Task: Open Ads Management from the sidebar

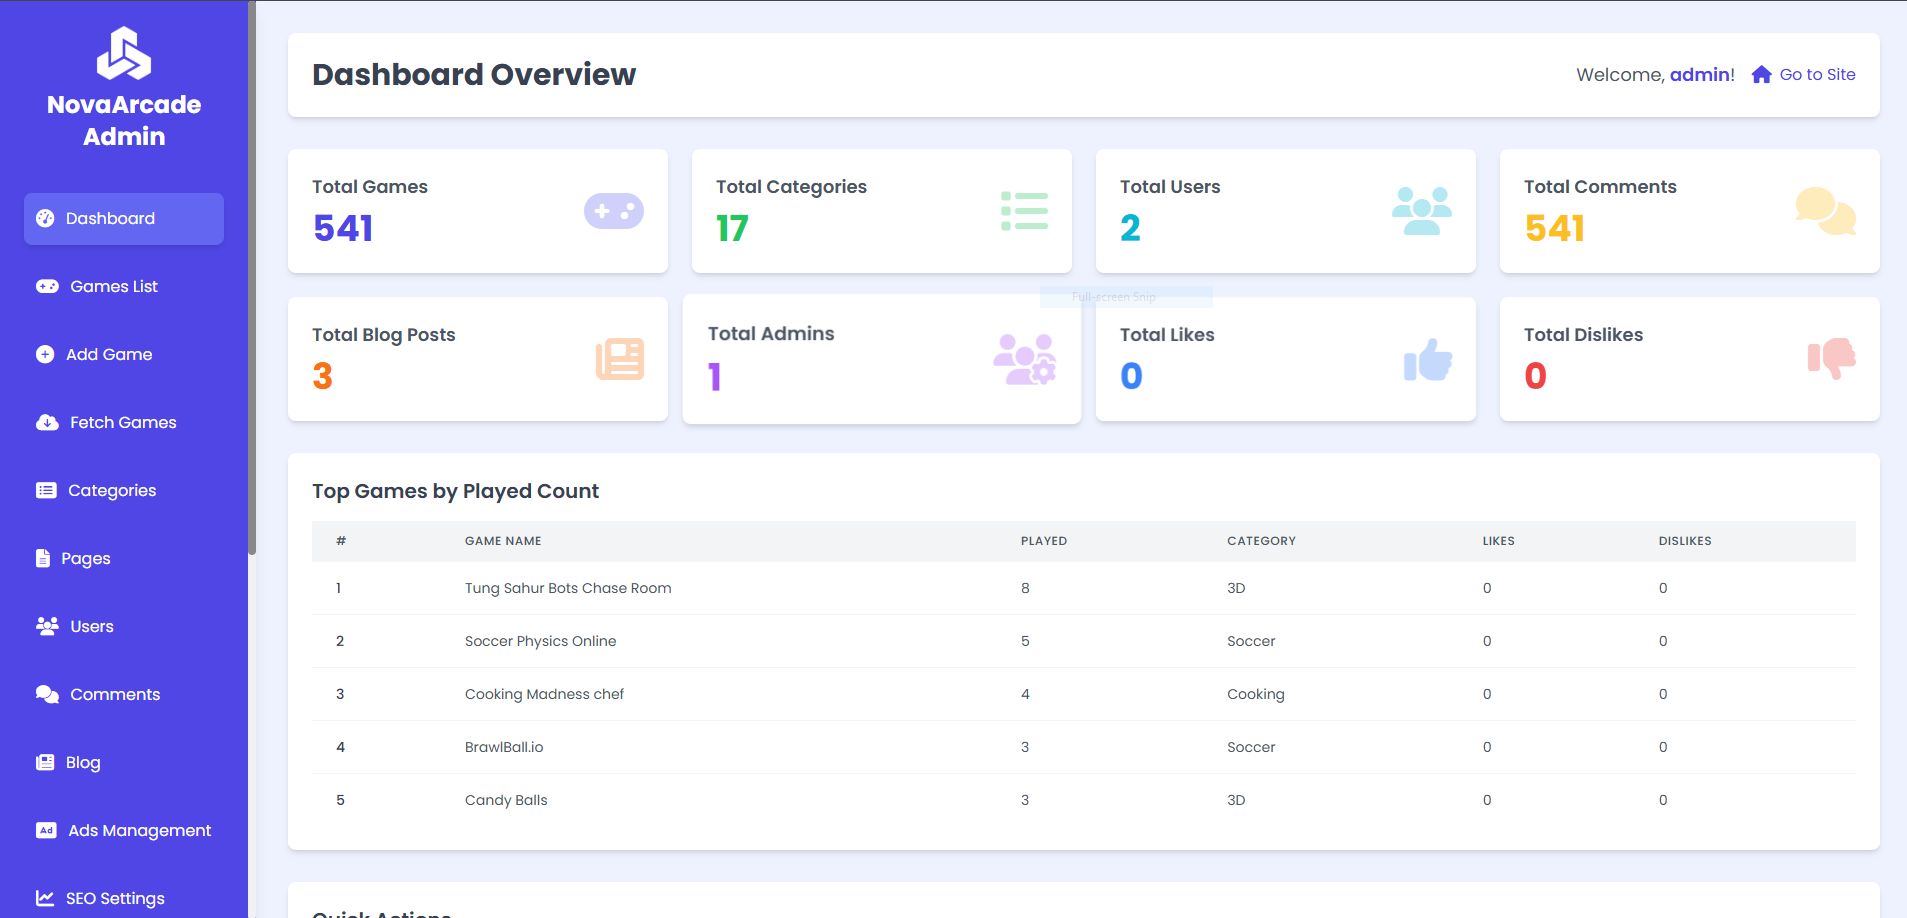Action: pos(139,831)
